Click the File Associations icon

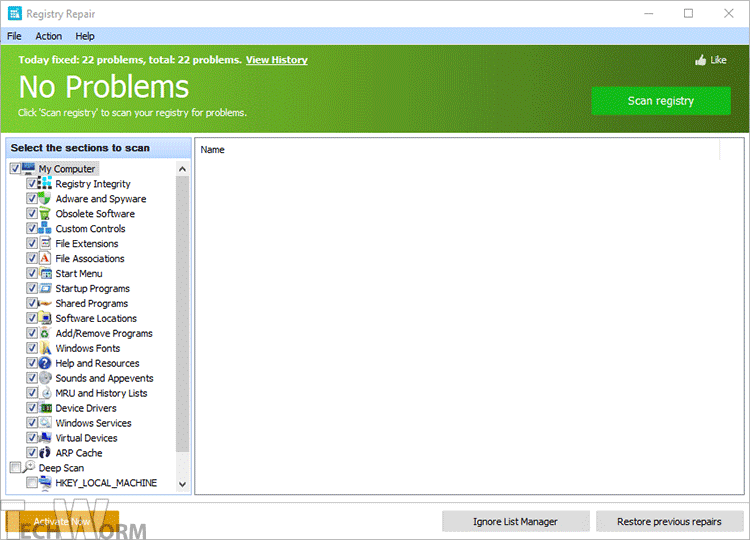click(x=46, y=259)
